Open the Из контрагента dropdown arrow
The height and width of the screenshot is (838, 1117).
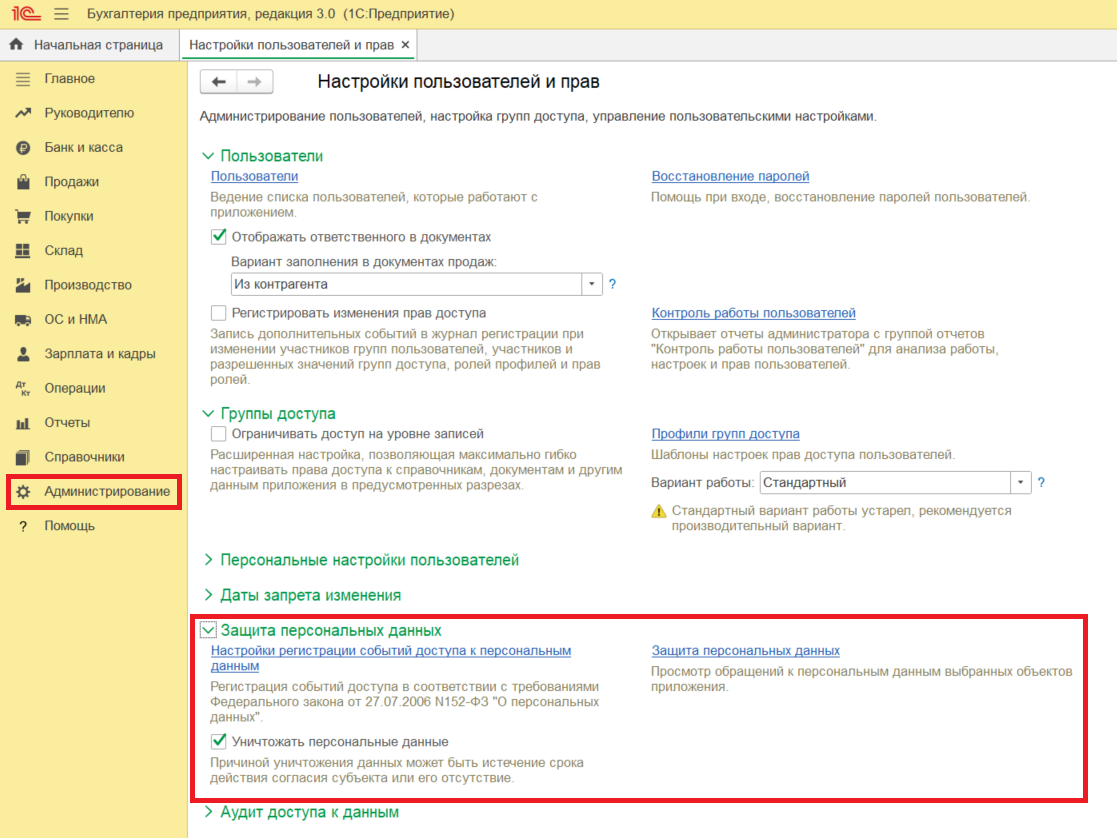click(592, 284)
